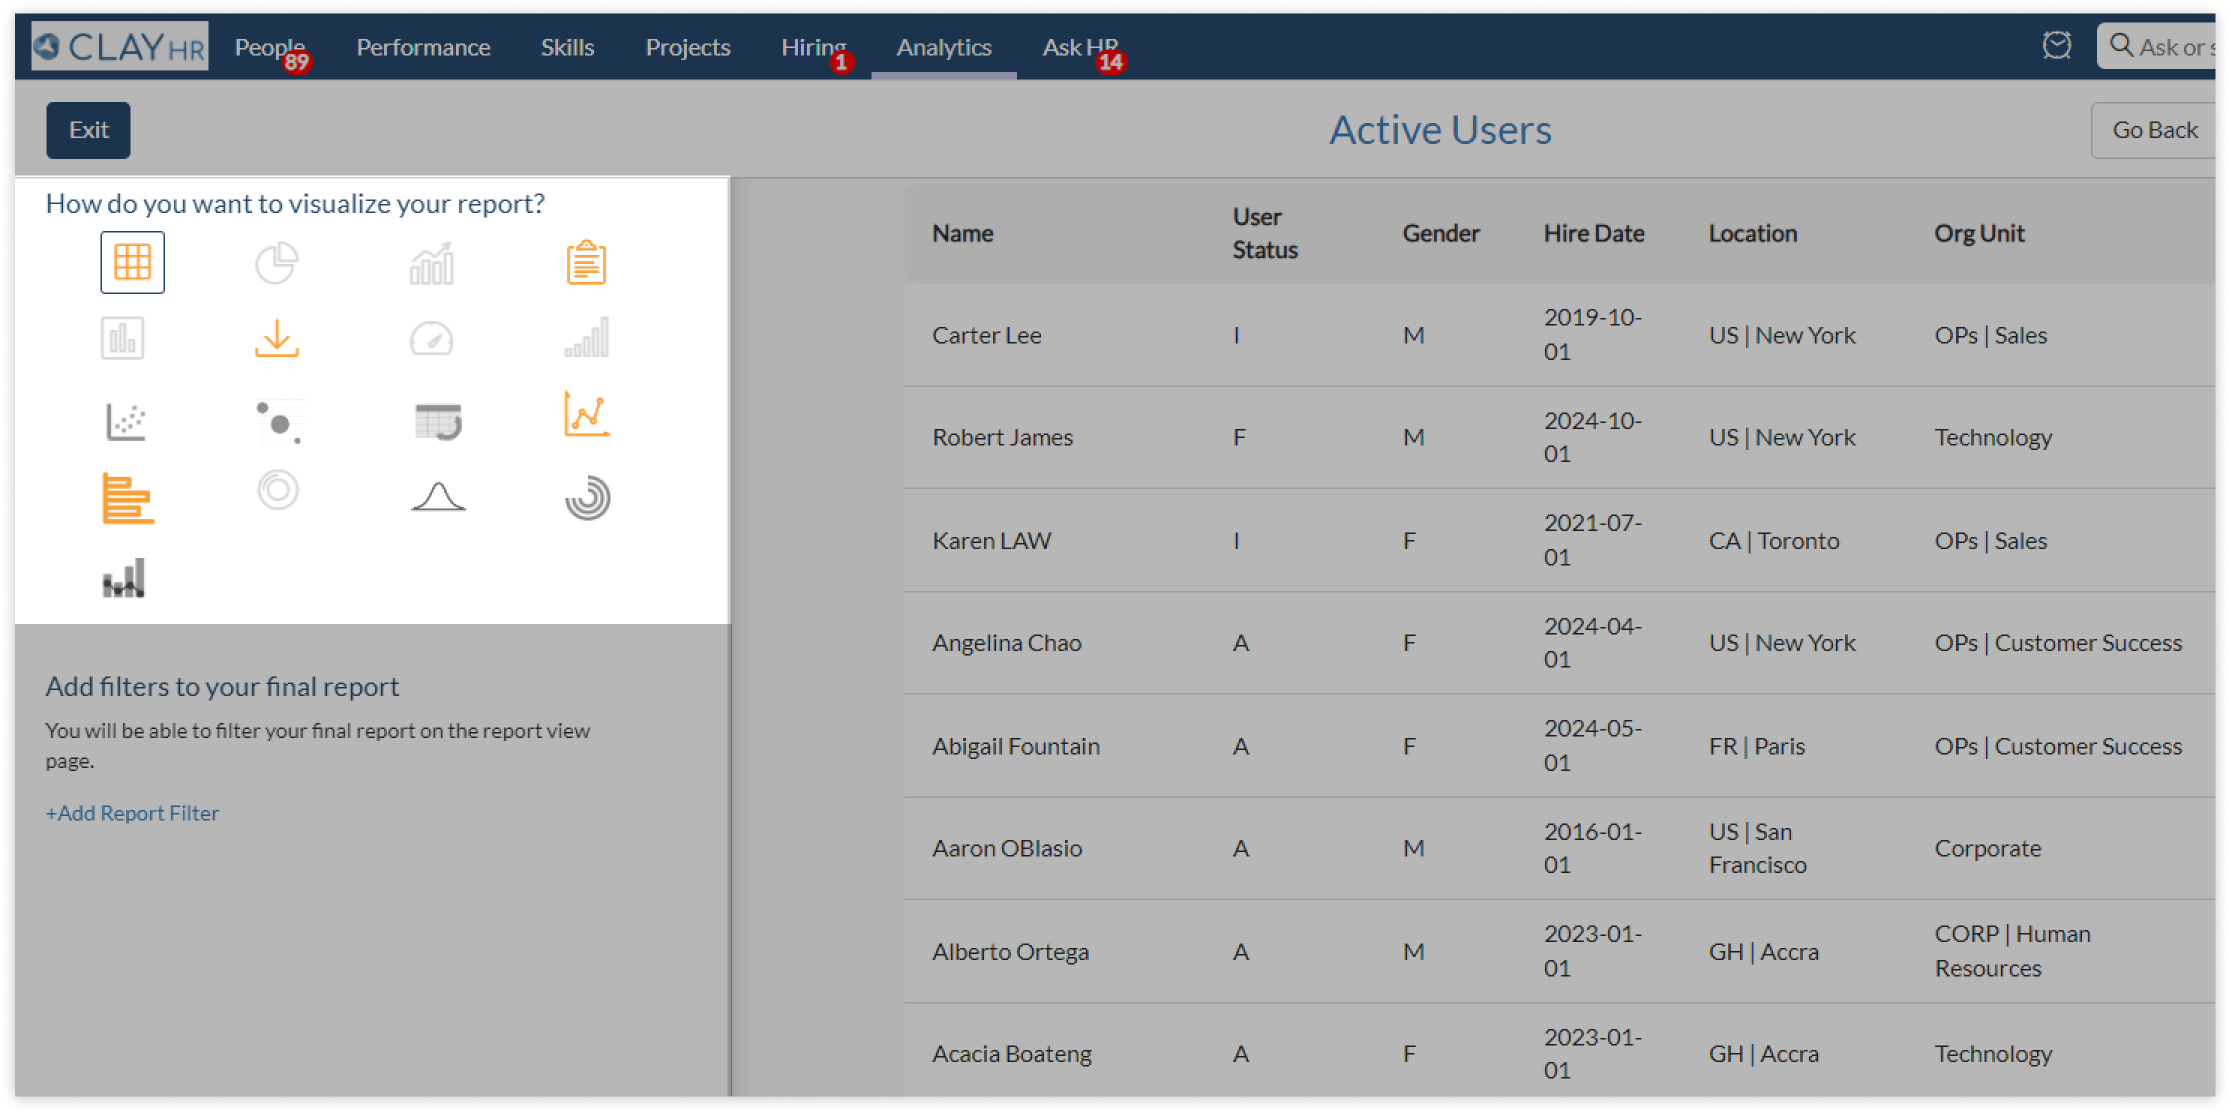
Task: Choose the bell curve distribution icon
Action: pos(438,496)
